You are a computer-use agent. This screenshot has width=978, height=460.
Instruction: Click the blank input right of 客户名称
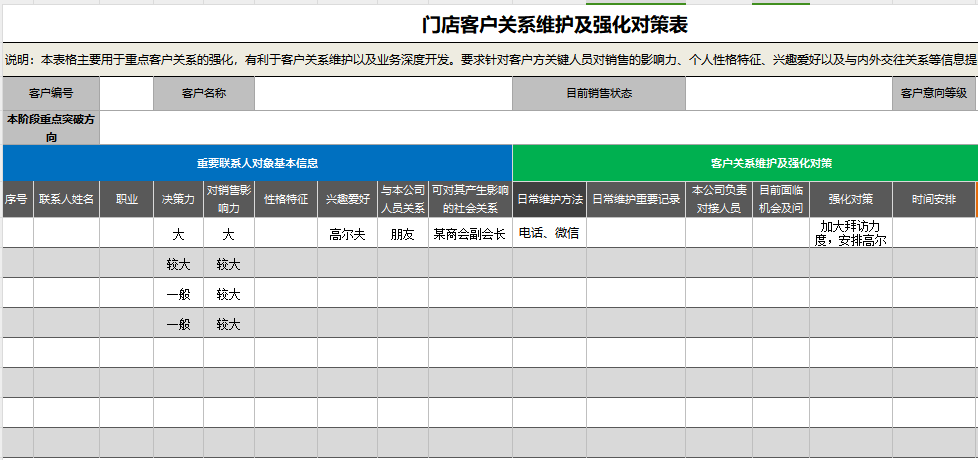click(383, 94)
